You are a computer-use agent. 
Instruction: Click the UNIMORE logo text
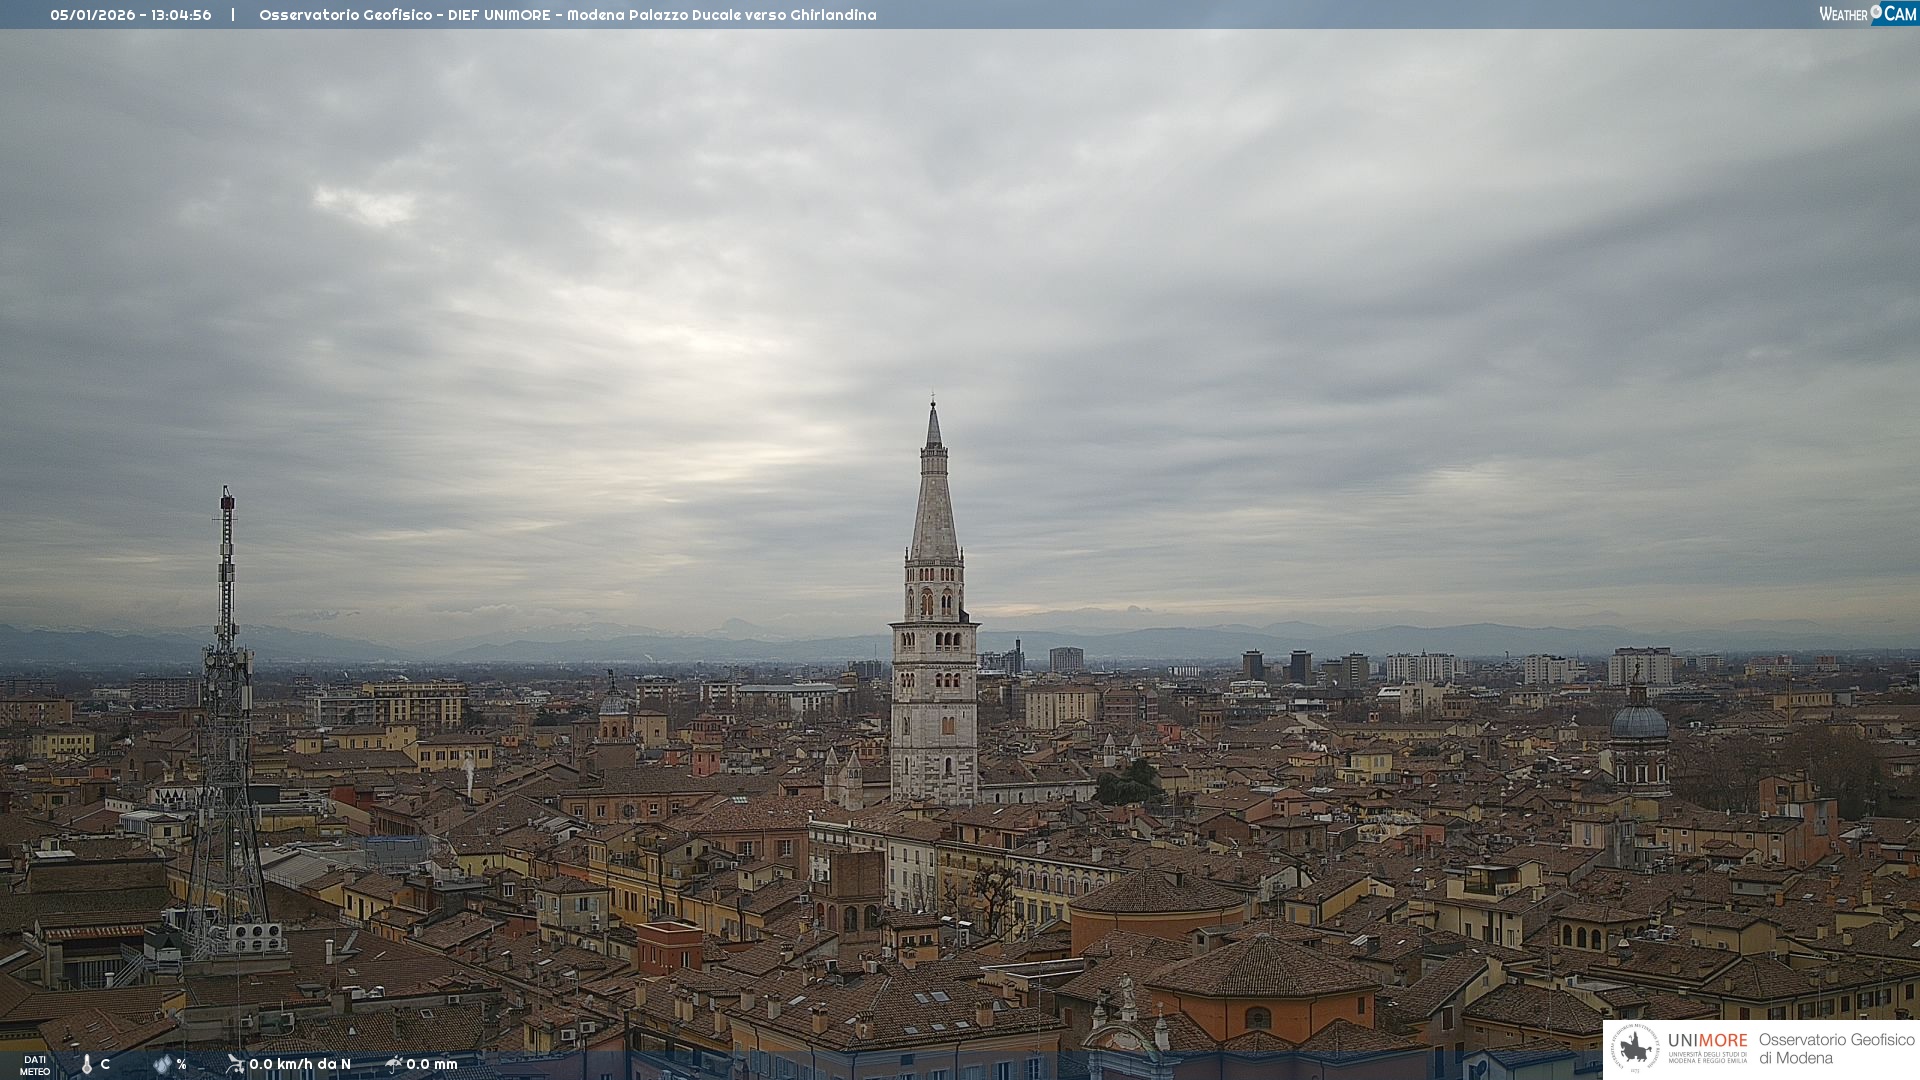[1707, 1041]
